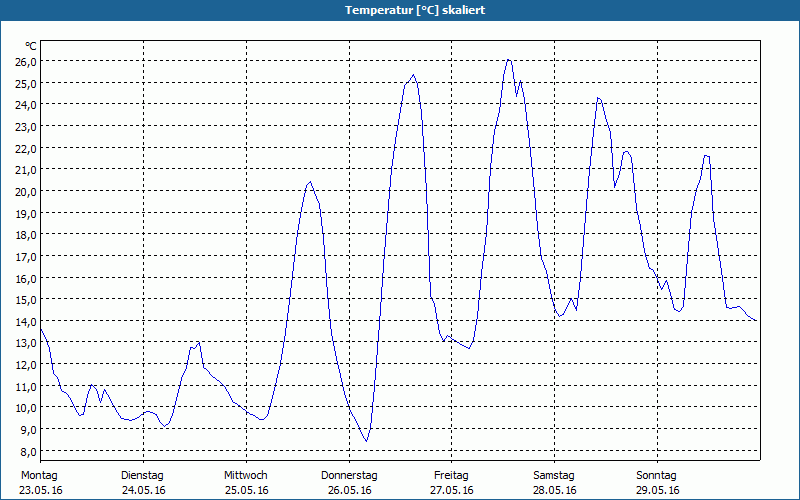Screen dimensions: 800x500
Task: Select the Freitag 27.05.16 axis label
Action: tap(452, 483)
